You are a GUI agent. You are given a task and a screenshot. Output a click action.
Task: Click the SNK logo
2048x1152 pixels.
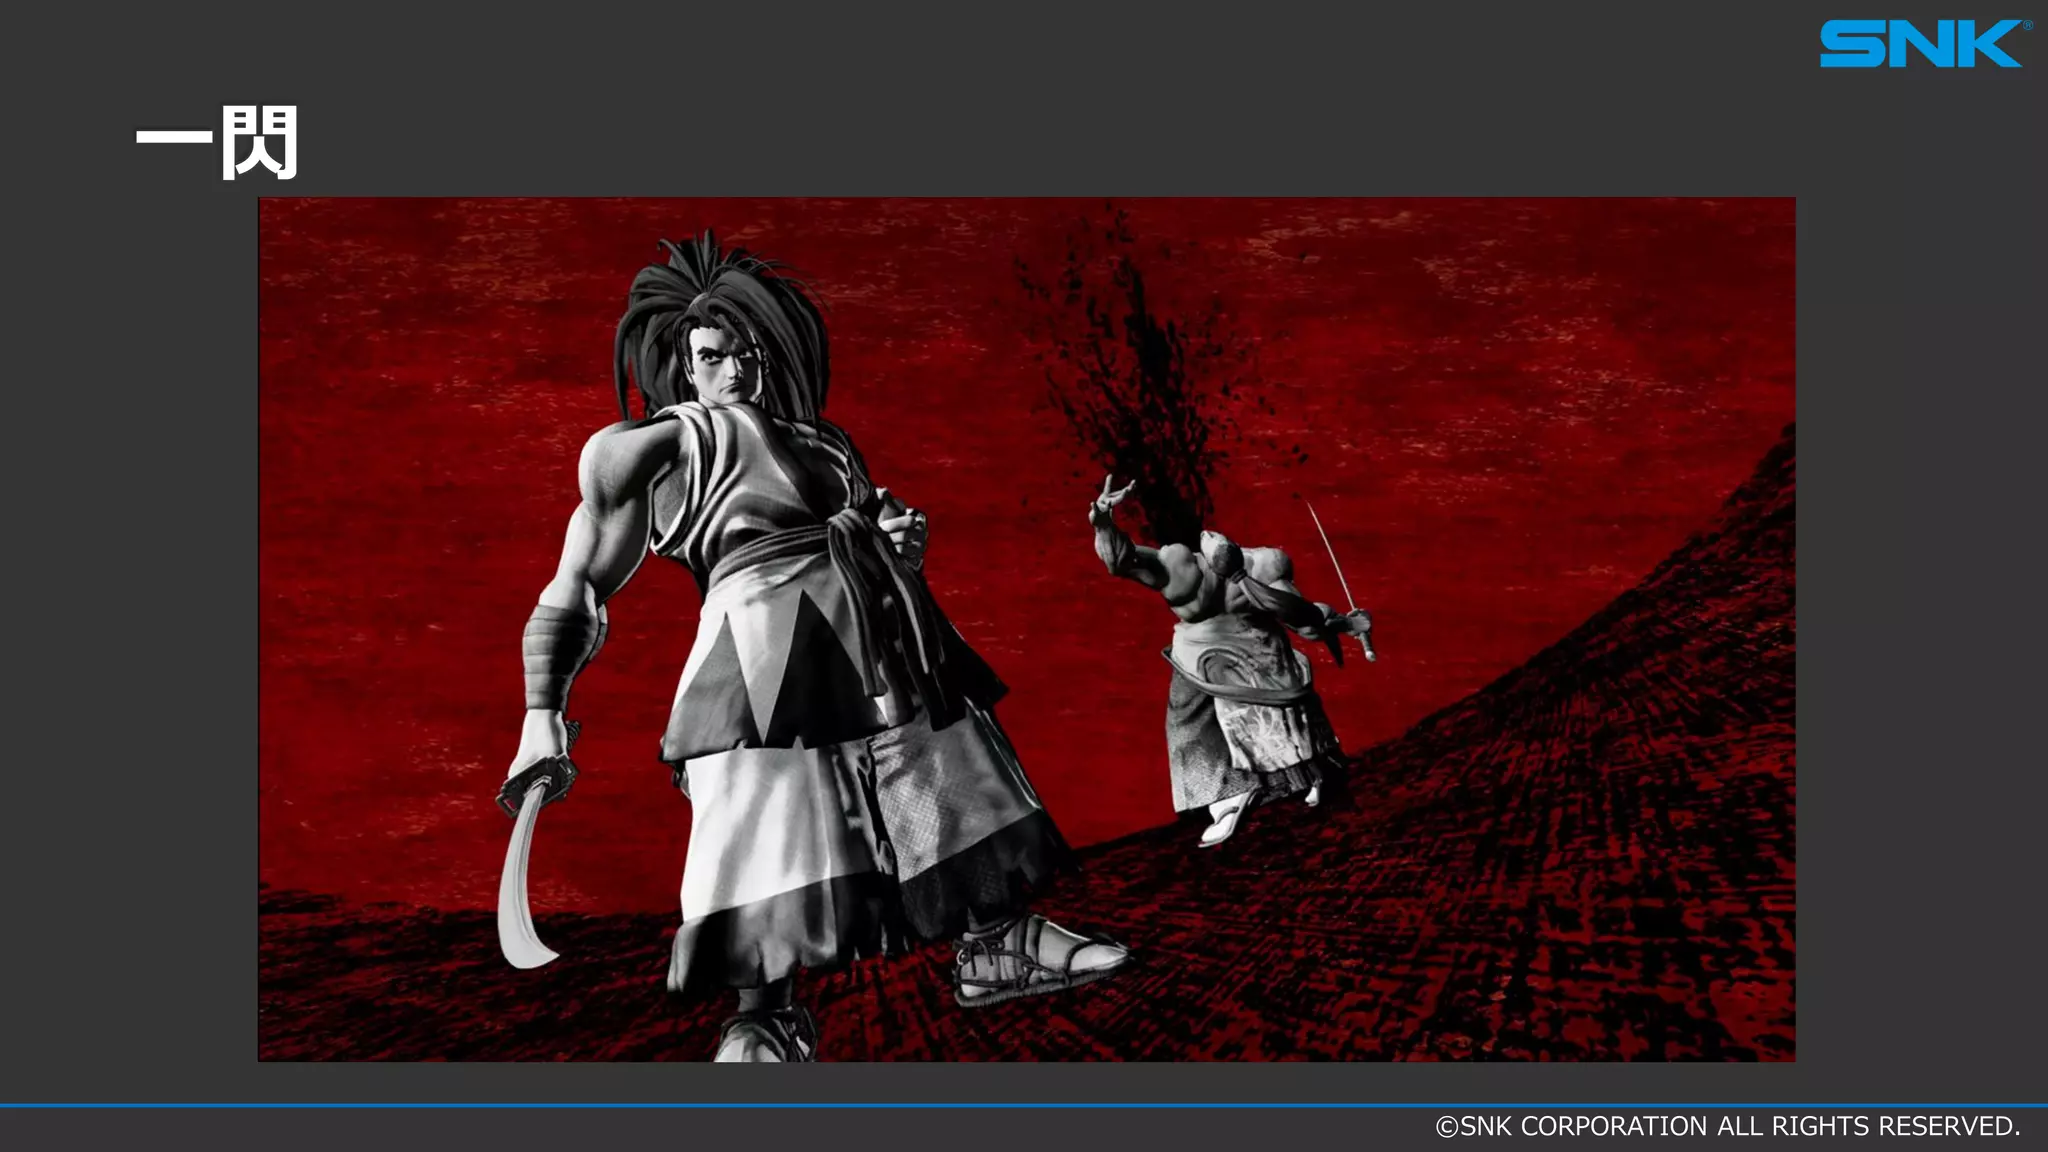click(1925, 44)
